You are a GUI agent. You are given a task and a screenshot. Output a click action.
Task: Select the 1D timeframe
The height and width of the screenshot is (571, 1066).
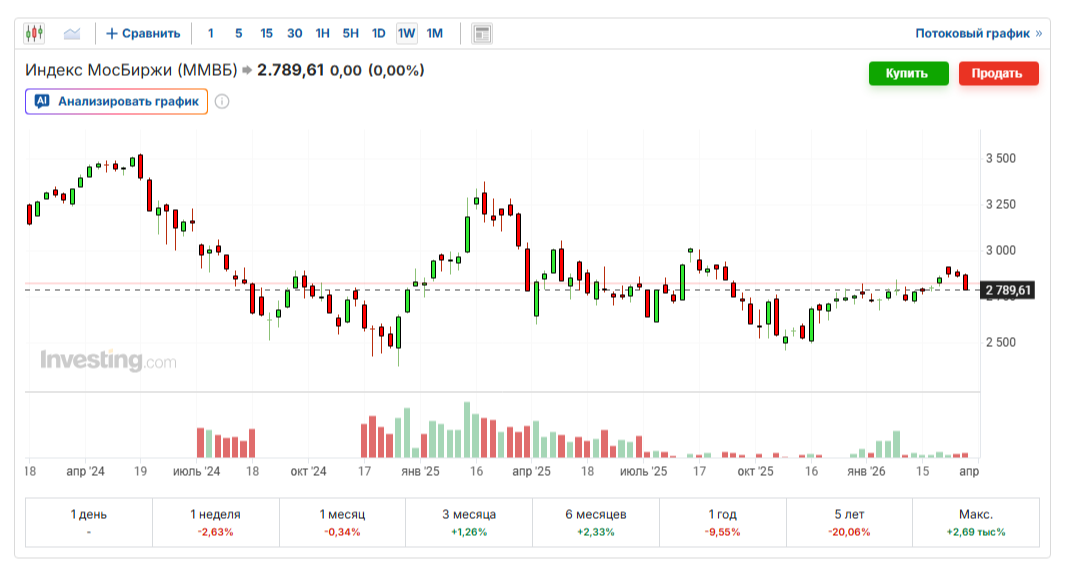coord(379,33)
